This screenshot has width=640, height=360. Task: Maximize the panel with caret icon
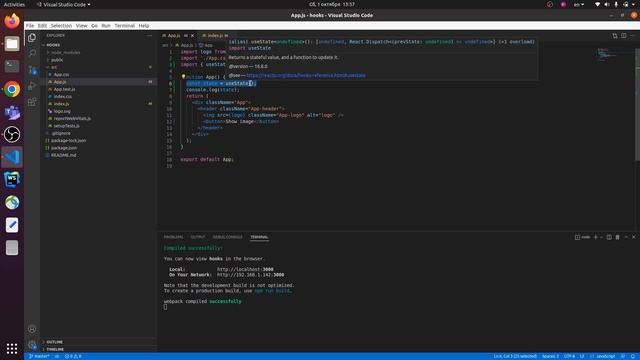click(626, 237)
